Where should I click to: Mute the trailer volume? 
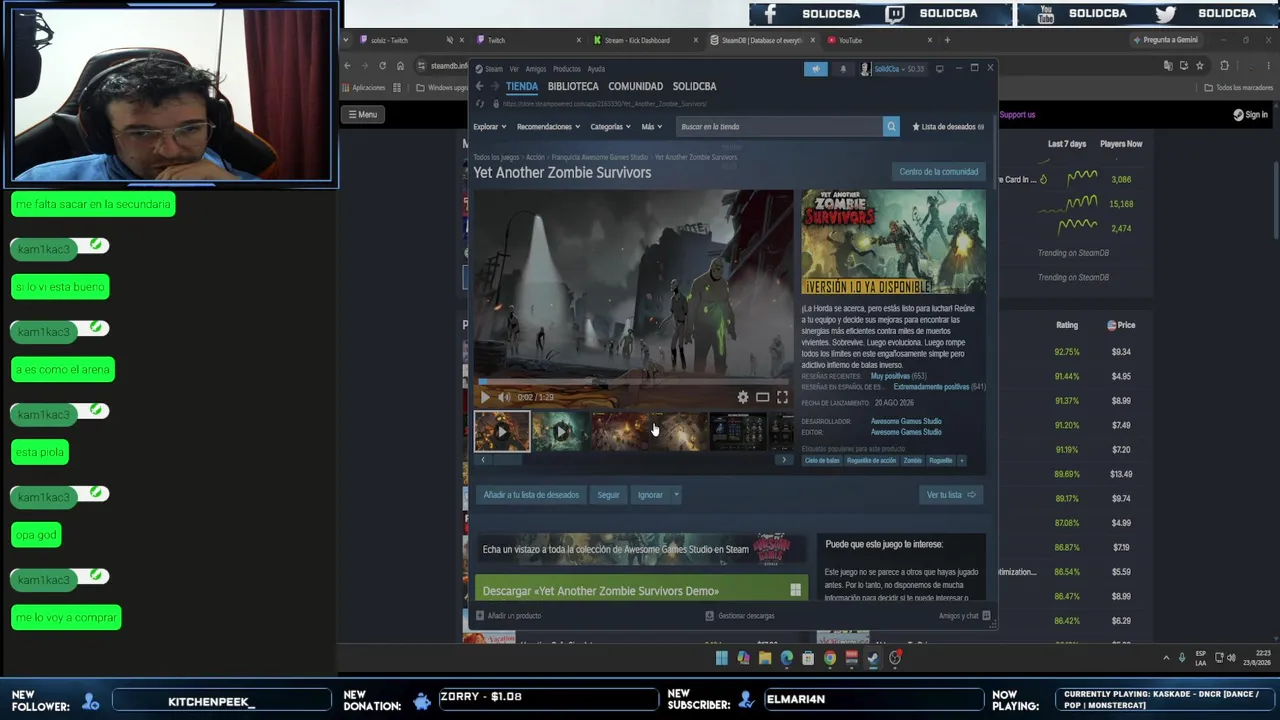[x=504, y=397]
